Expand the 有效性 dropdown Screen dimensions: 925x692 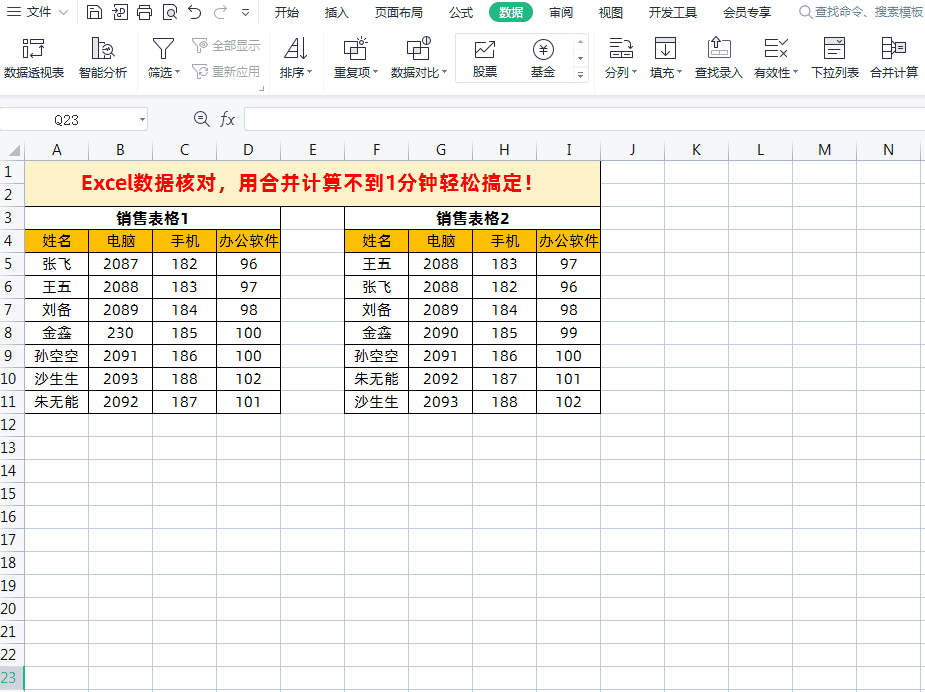pos(795,72)
